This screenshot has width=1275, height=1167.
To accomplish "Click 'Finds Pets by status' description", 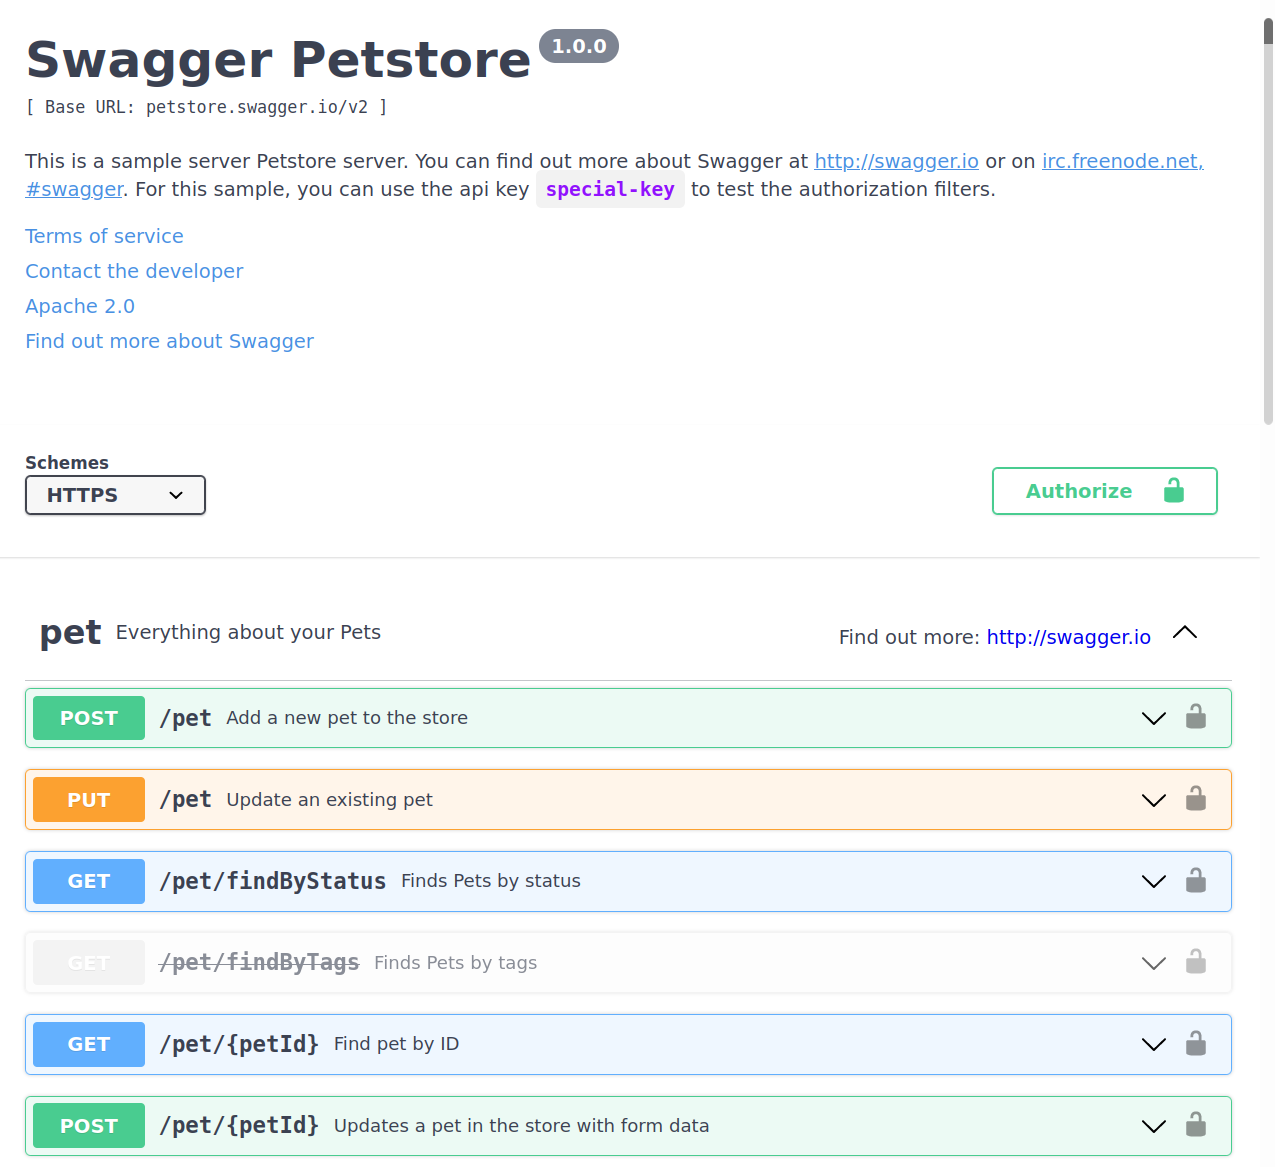I will point(491,881).
